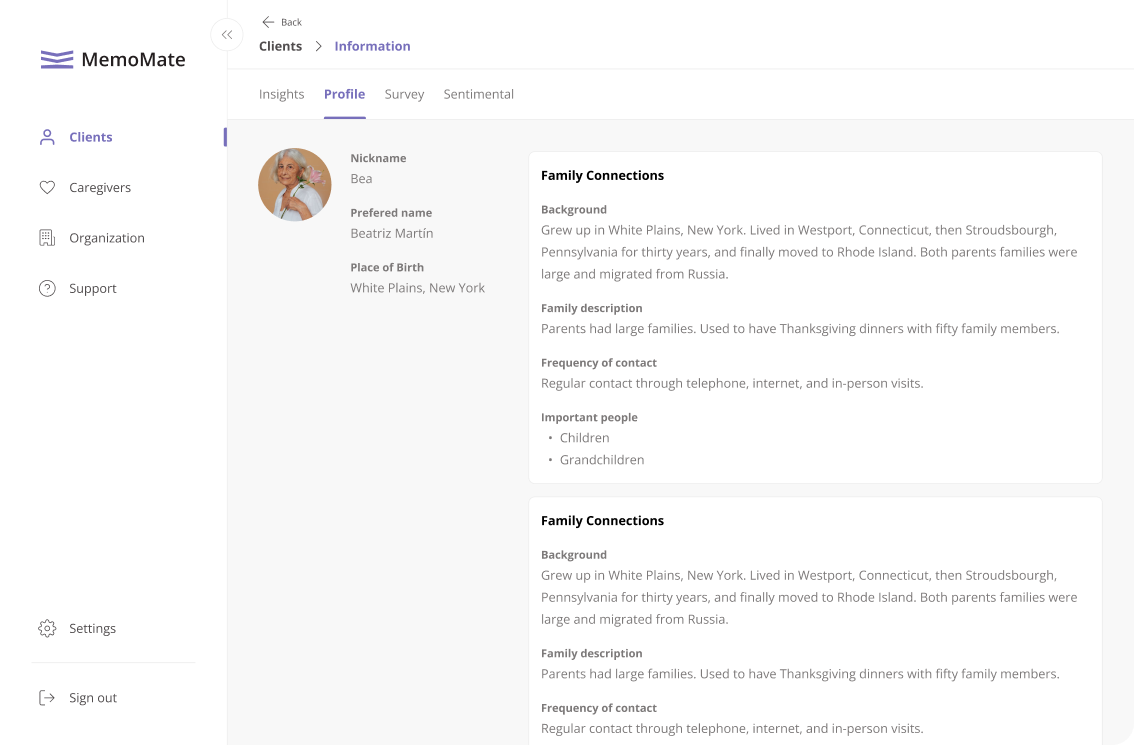This screenshot has width=1134, height=745.
Task: Click the Information breadcrumb item
Action: point(372,46)
